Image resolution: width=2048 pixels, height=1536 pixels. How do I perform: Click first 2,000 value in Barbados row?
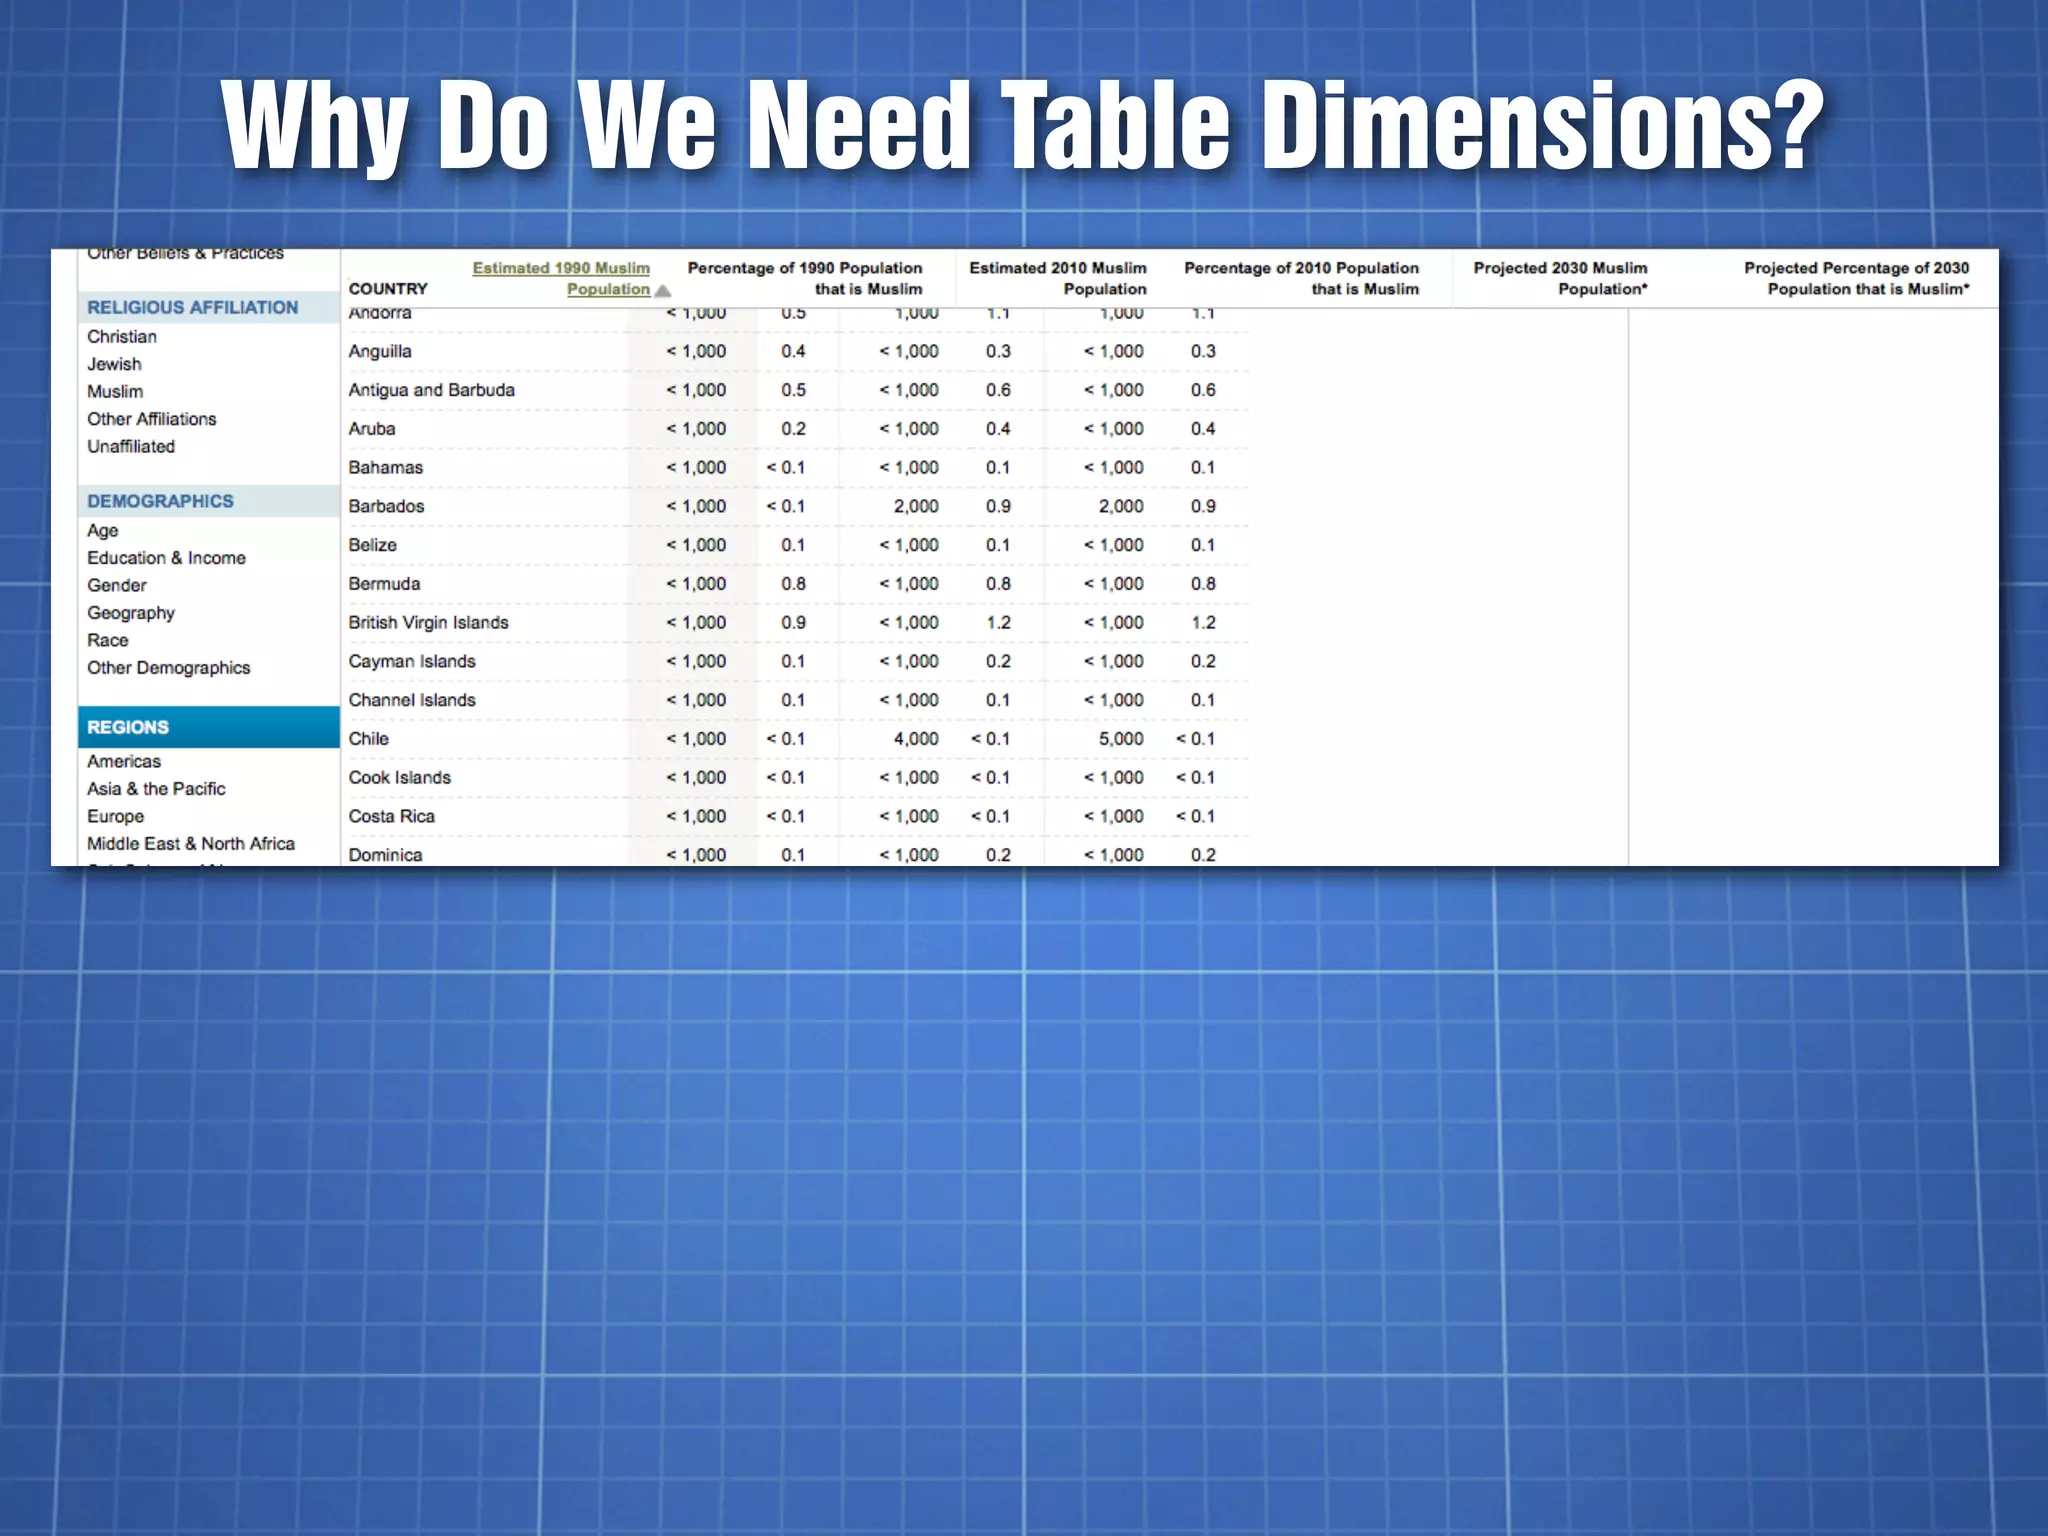coord(916,506)
